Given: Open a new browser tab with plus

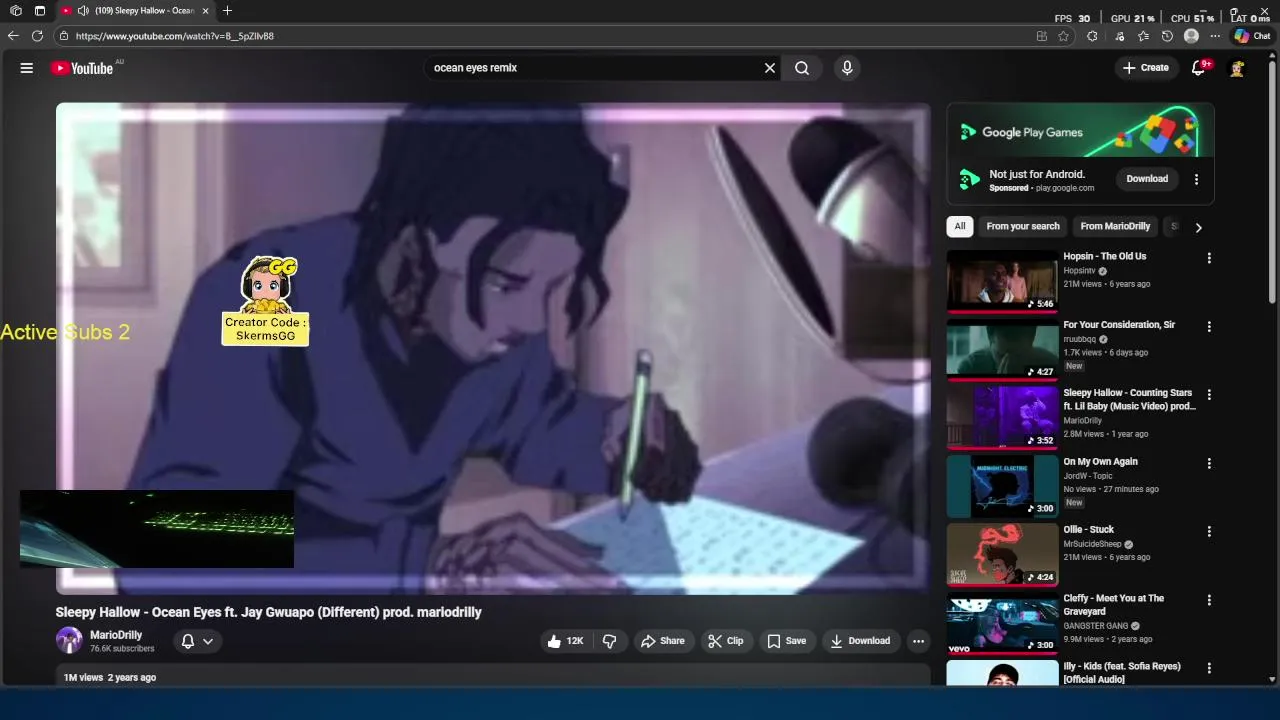Looking at the screenshot, I should (227, 11).
